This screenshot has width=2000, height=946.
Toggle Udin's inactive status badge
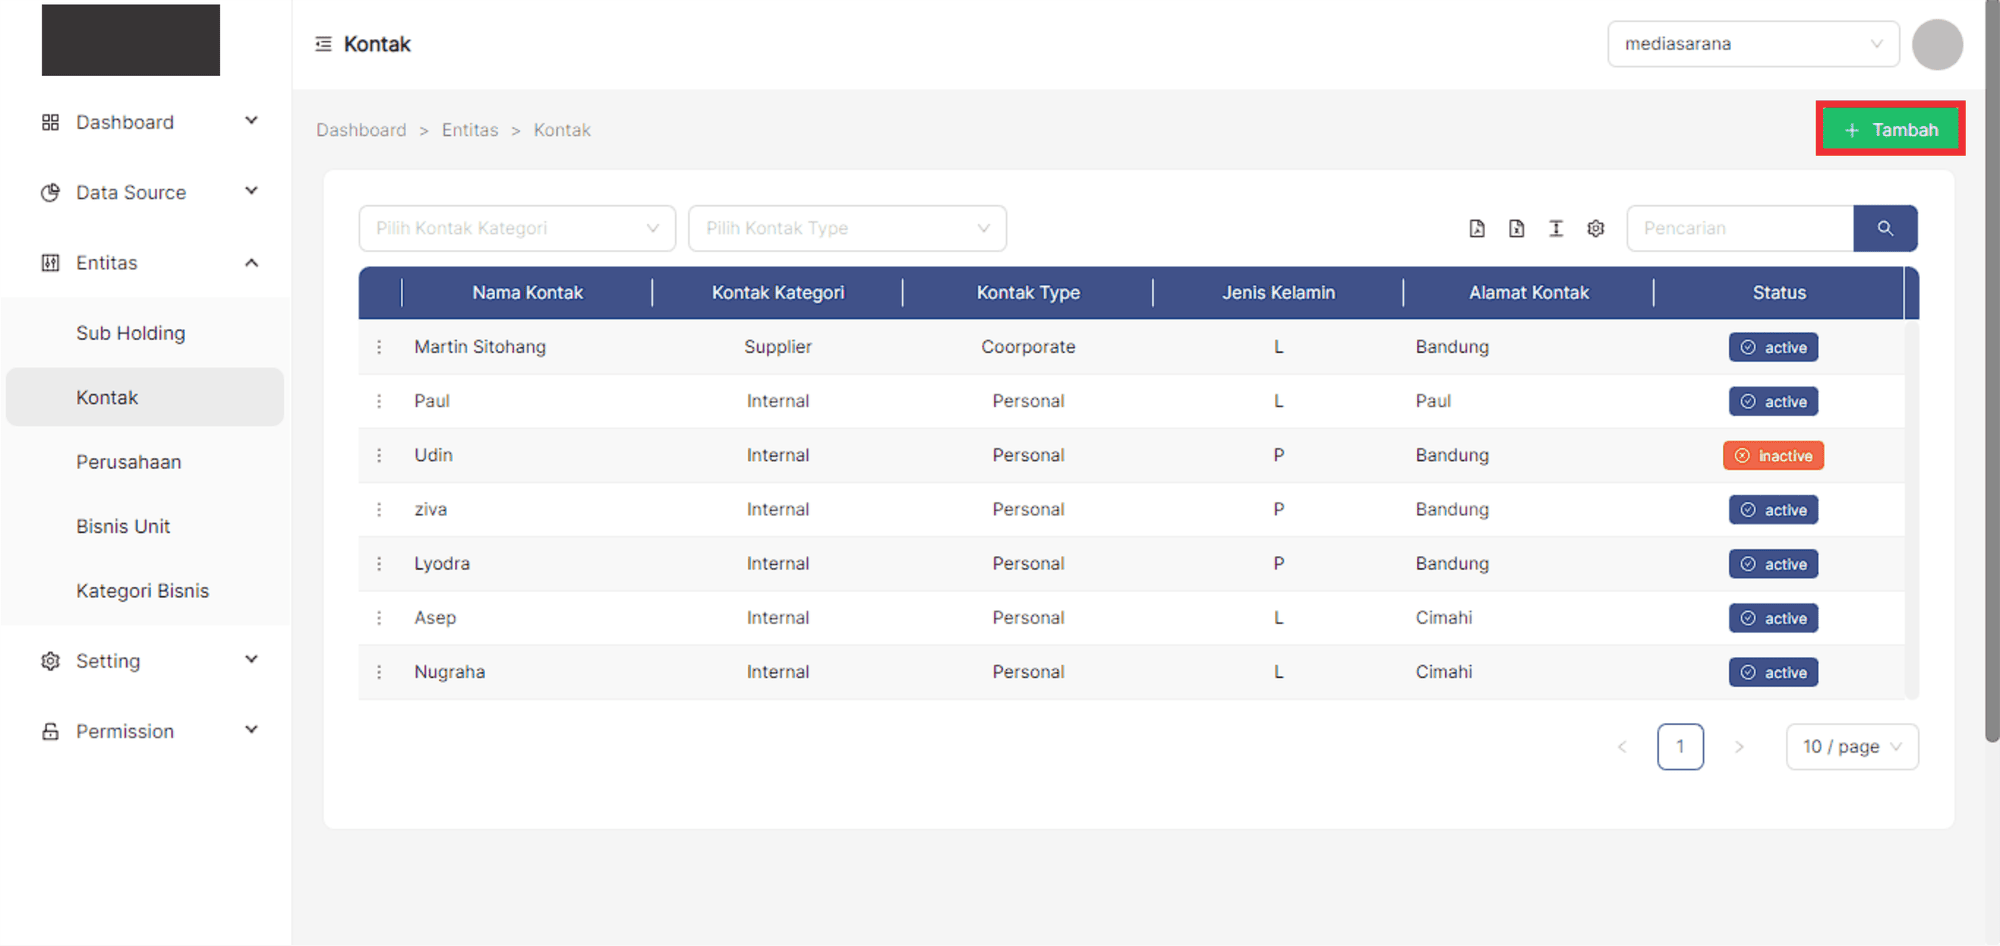tap(1773, 456)
